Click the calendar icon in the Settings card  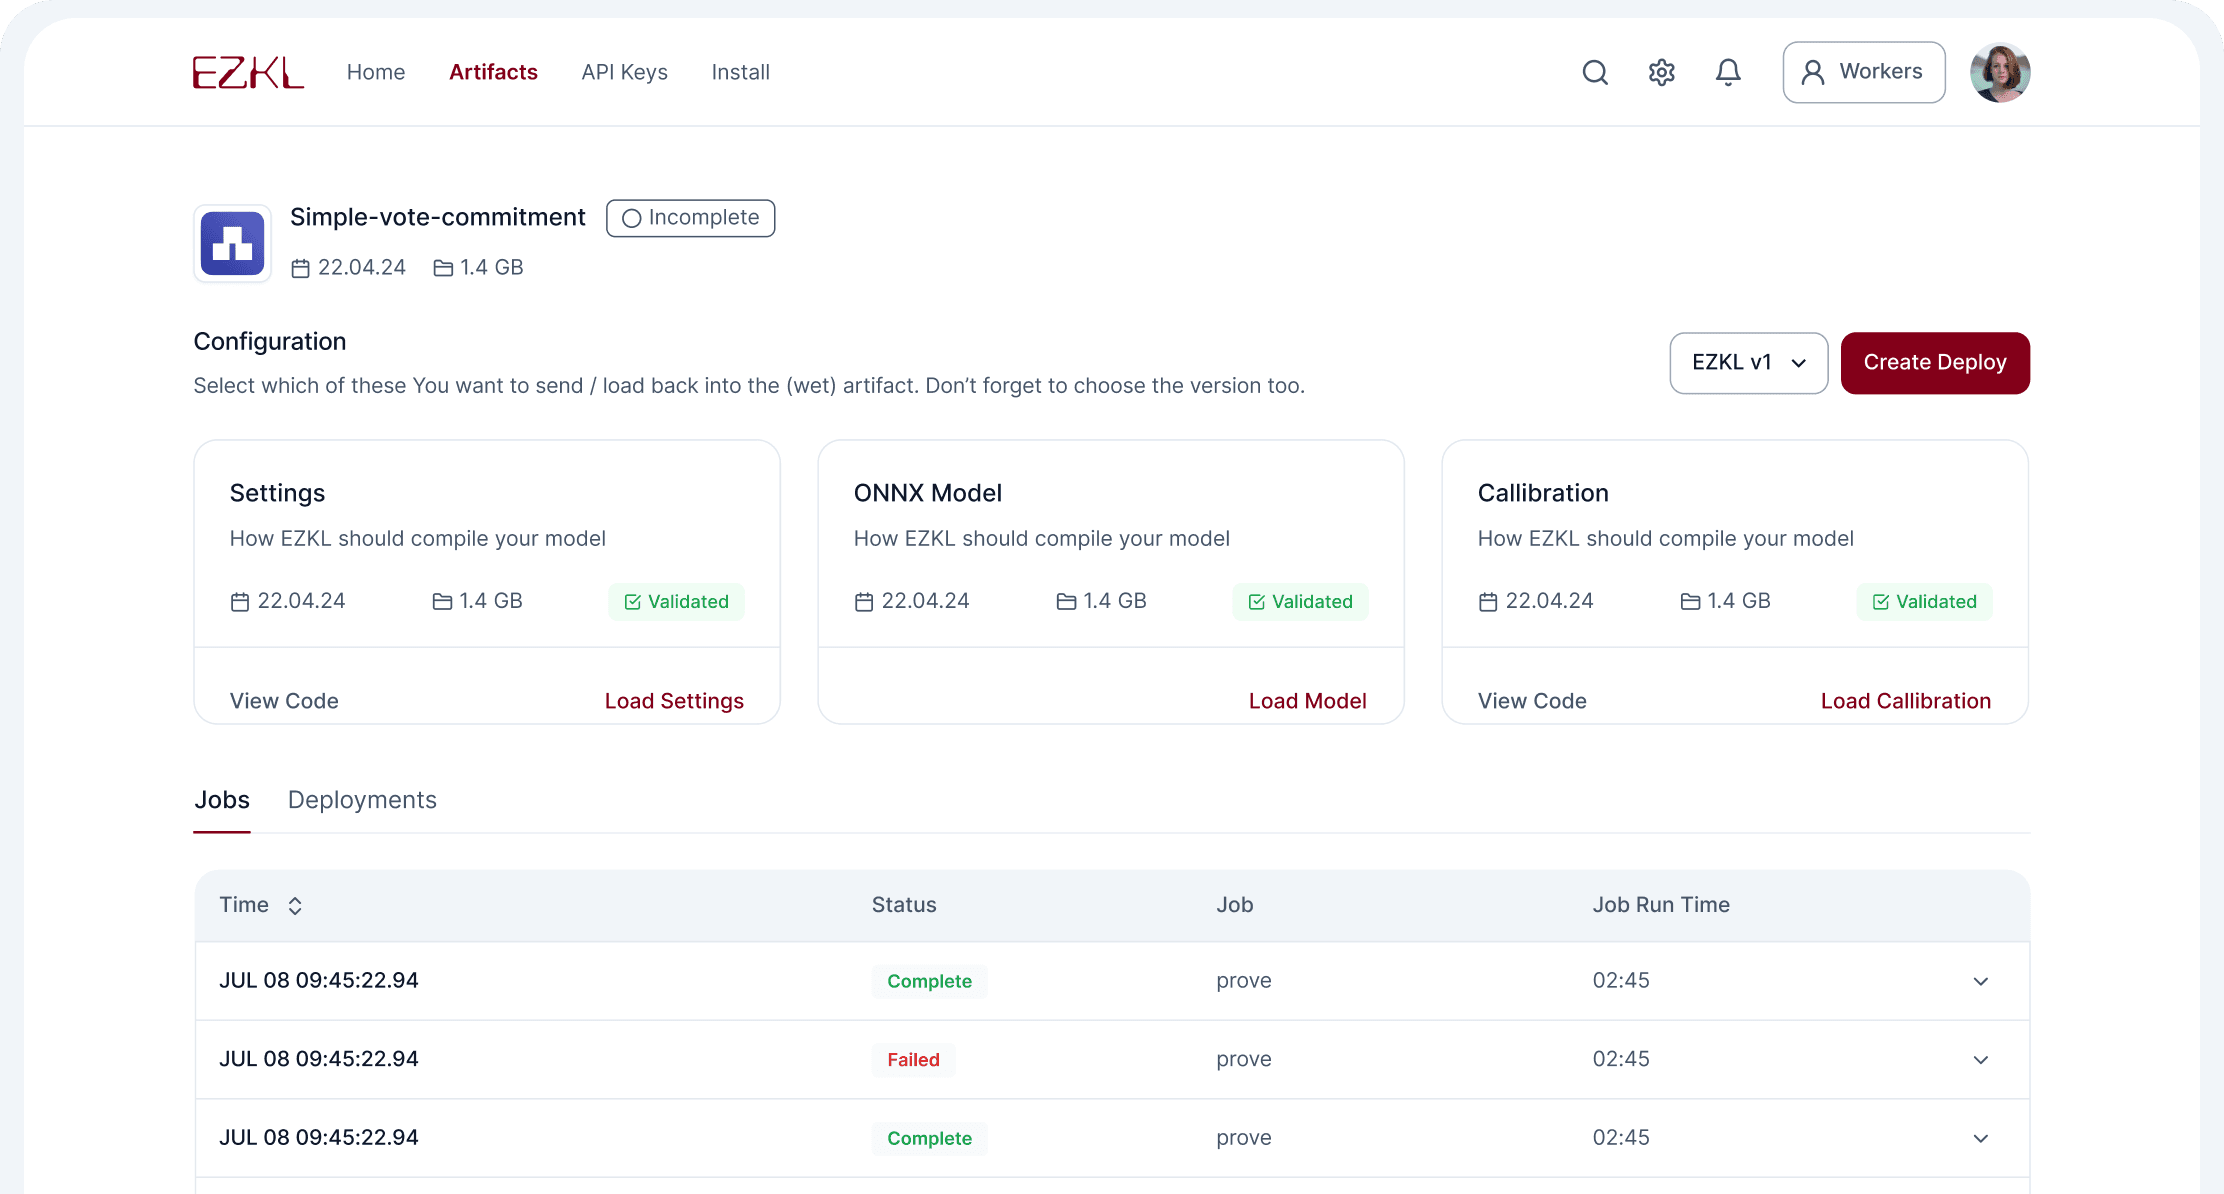point(240,602)
